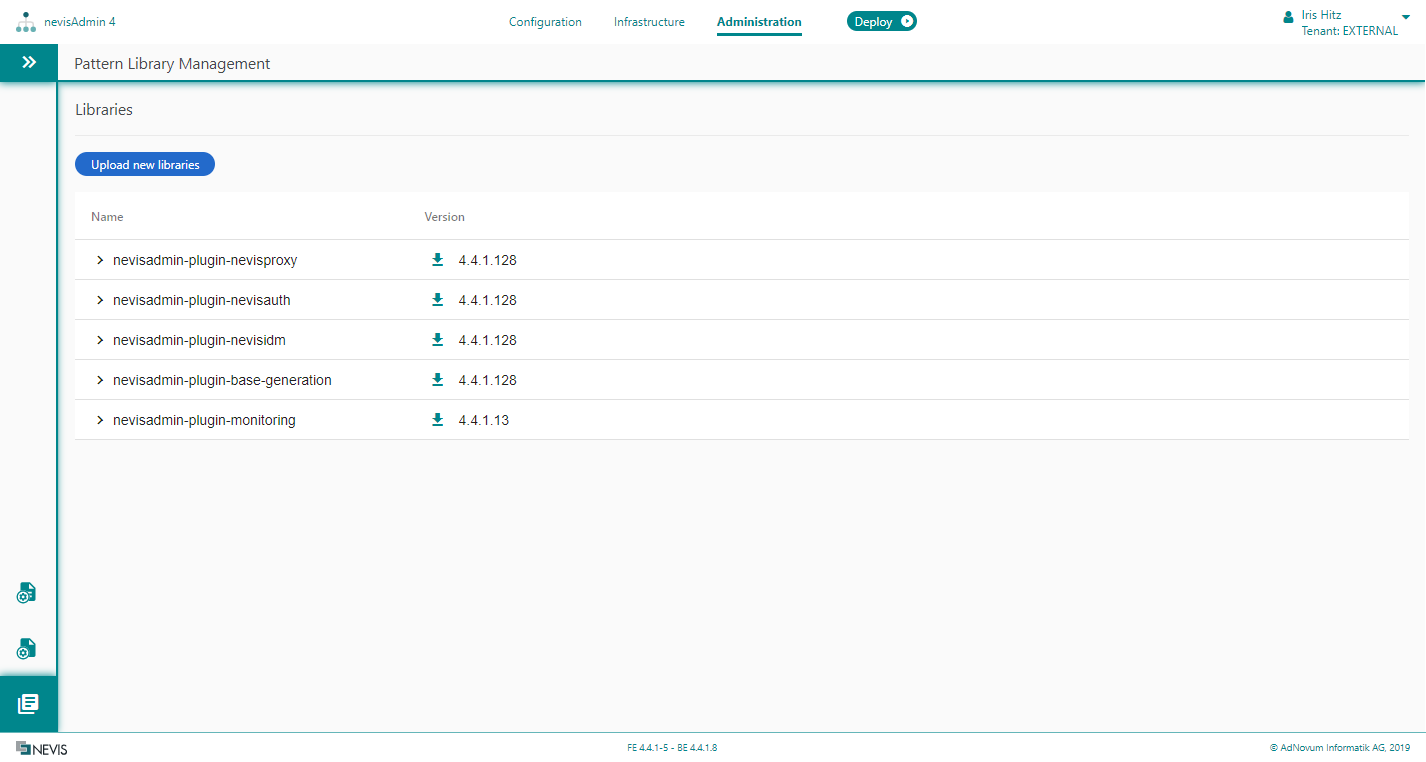This screenshot has width=1426, height=762.
Task: Expand the nevisadmin-plugin-nevisproxy row
Action: [x=100, y=260]
